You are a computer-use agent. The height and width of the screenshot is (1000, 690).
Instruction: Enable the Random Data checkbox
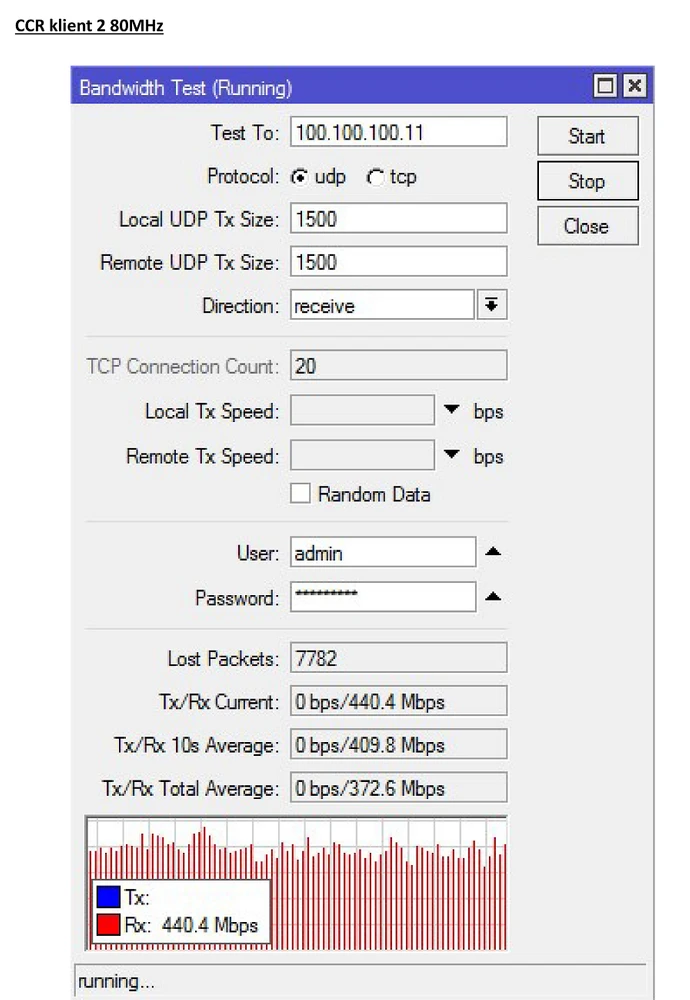pyautogui.click(x=299, y=493)
